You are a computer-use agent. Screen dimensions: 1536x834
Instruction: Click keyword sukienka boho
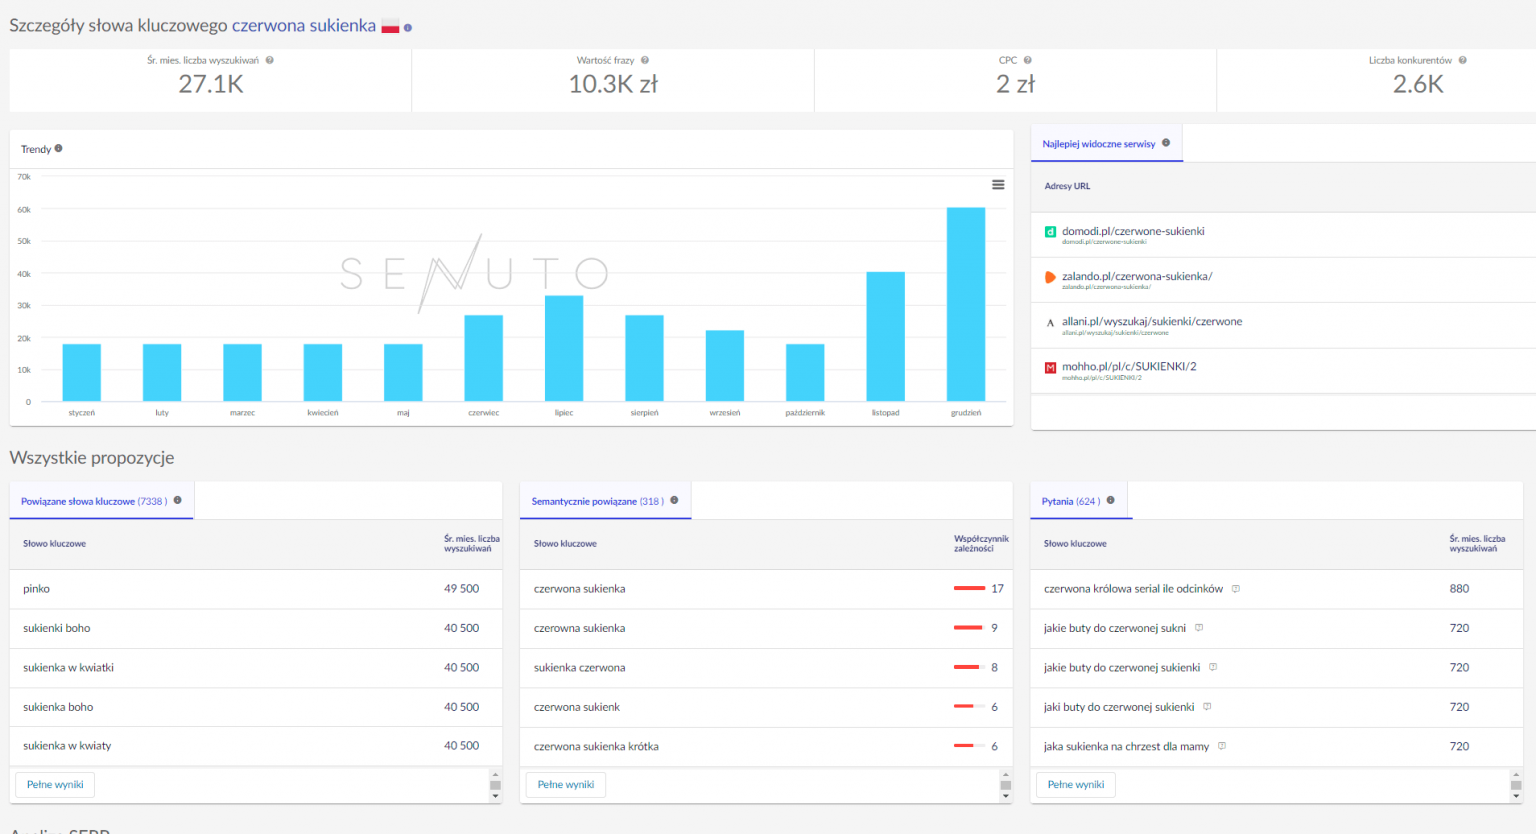tap(58, 707)
